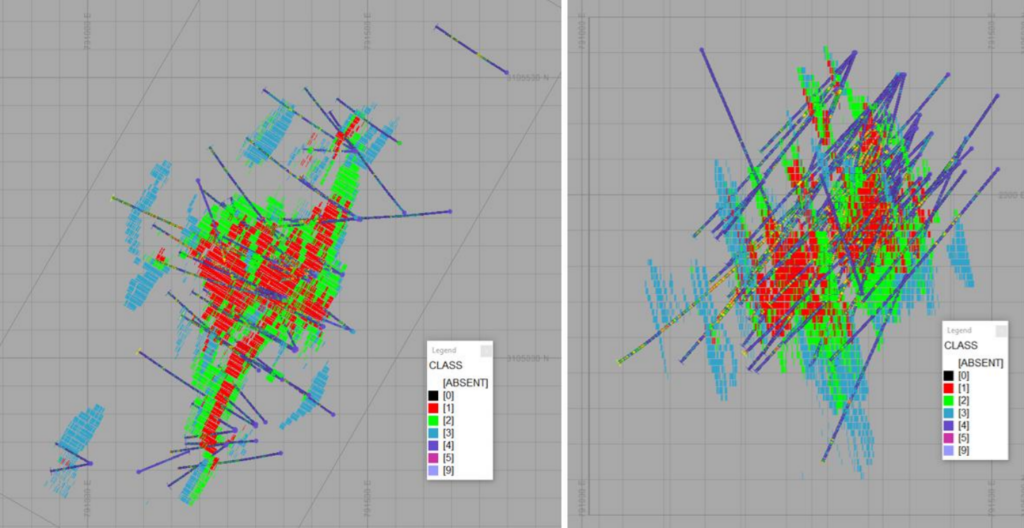Click light blue [3] swatch in left legend
1024x528 pixels.
click(433, 433)
